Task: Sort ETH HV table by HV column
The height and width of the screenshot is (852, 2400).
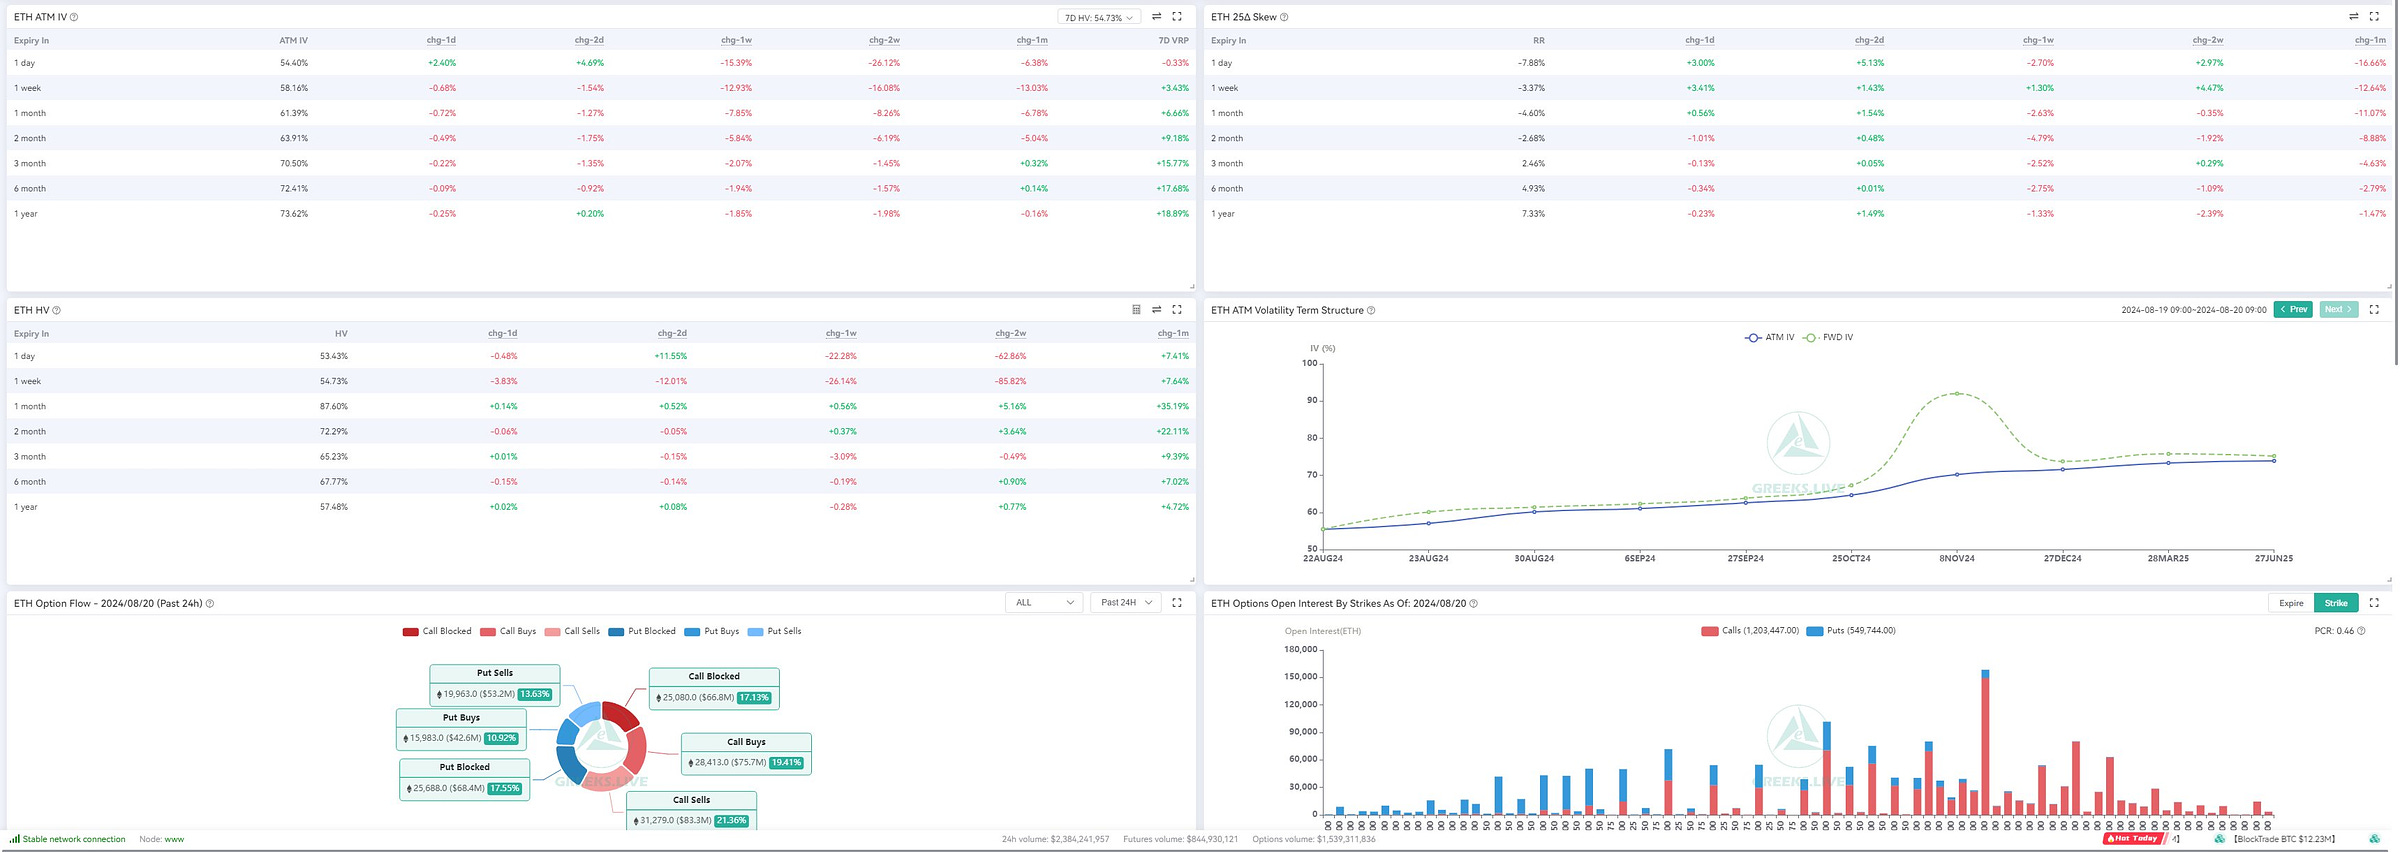Action: pos(341,333)
